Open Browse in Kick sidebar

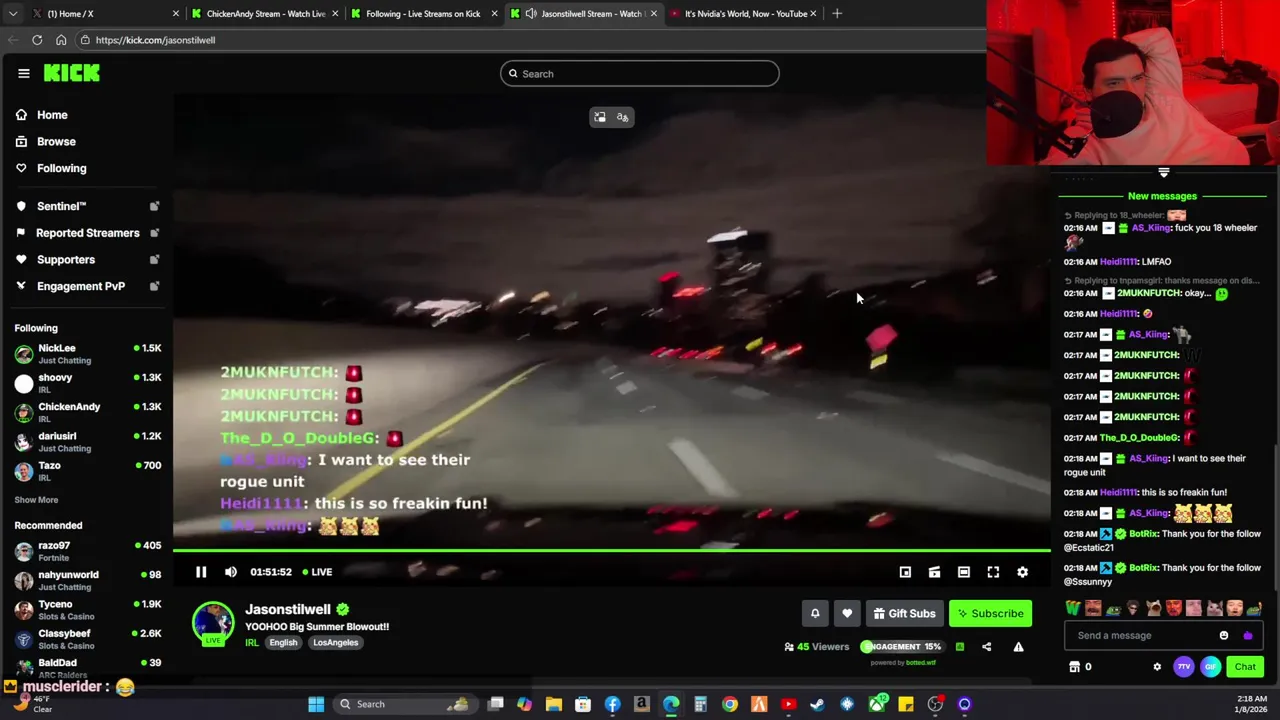coord(56,142)
